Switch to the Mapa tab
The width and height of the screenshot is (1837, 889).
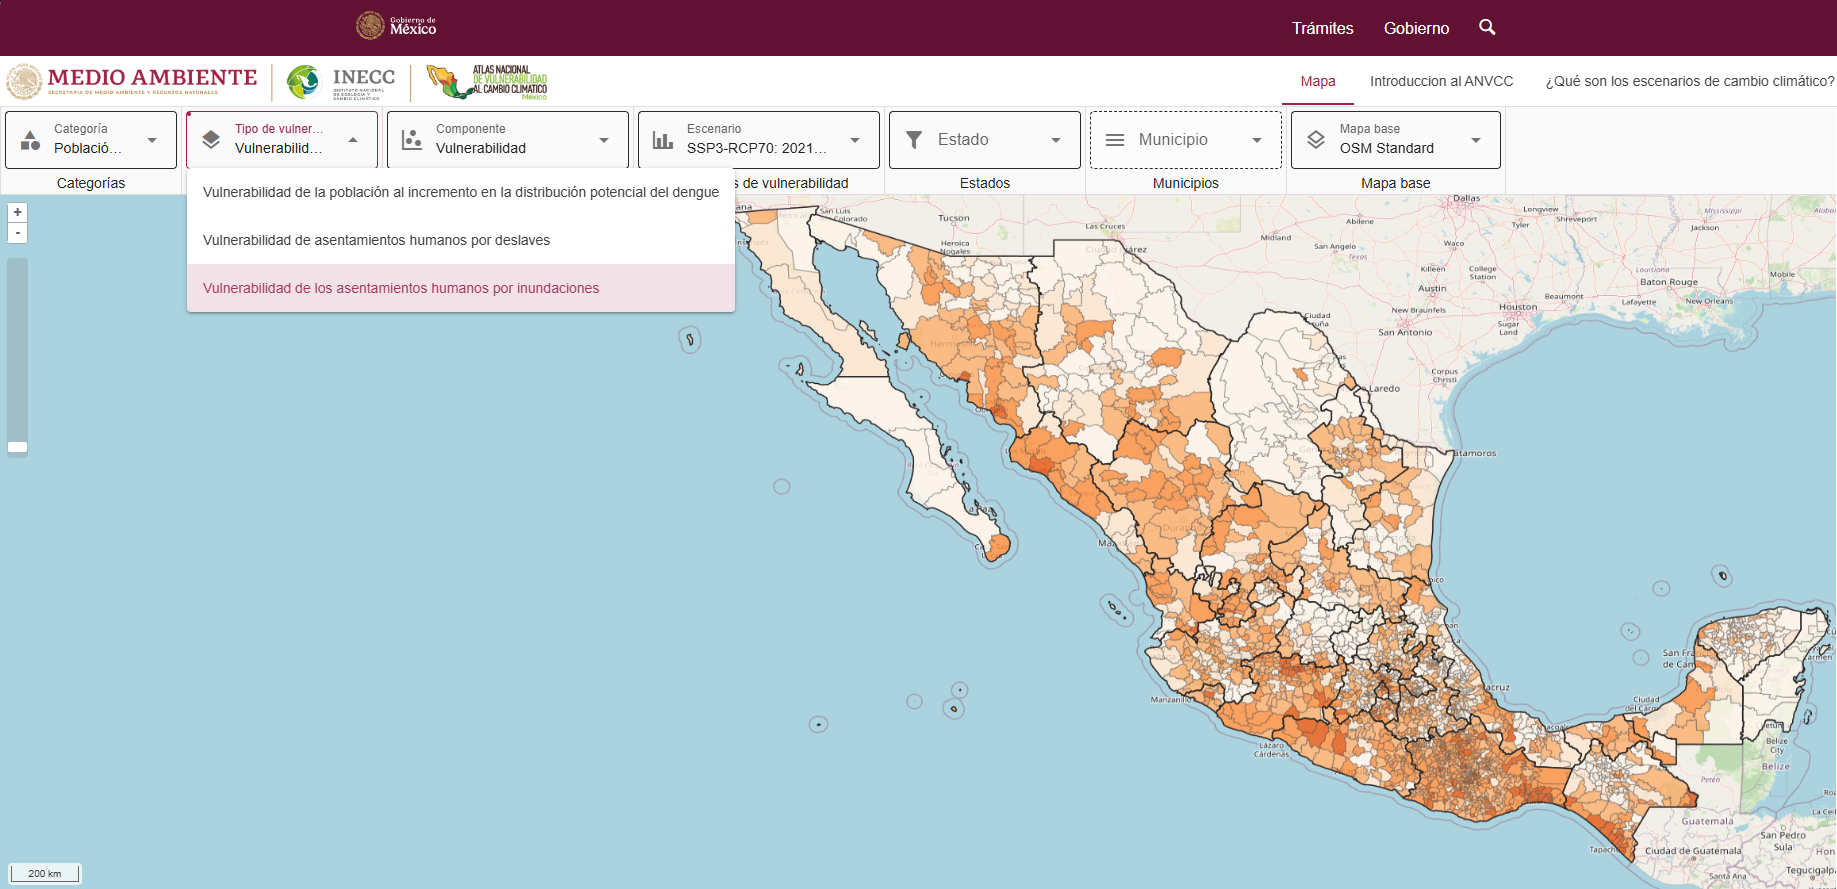pos(1317,81)
